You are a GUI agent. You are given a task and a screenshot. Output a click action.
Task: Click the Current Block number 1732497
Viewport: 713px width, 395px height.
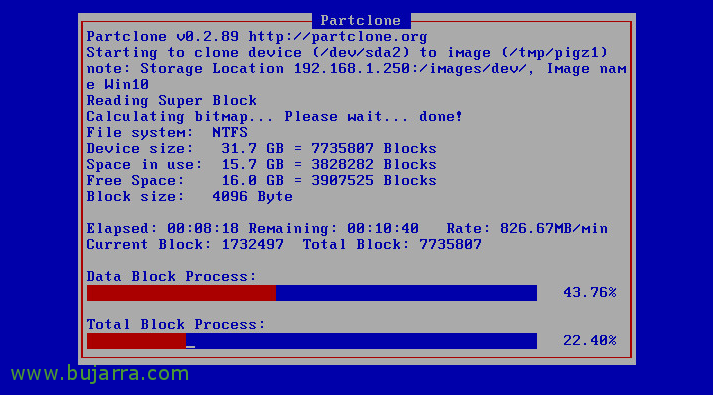click(x=252, y=245)
